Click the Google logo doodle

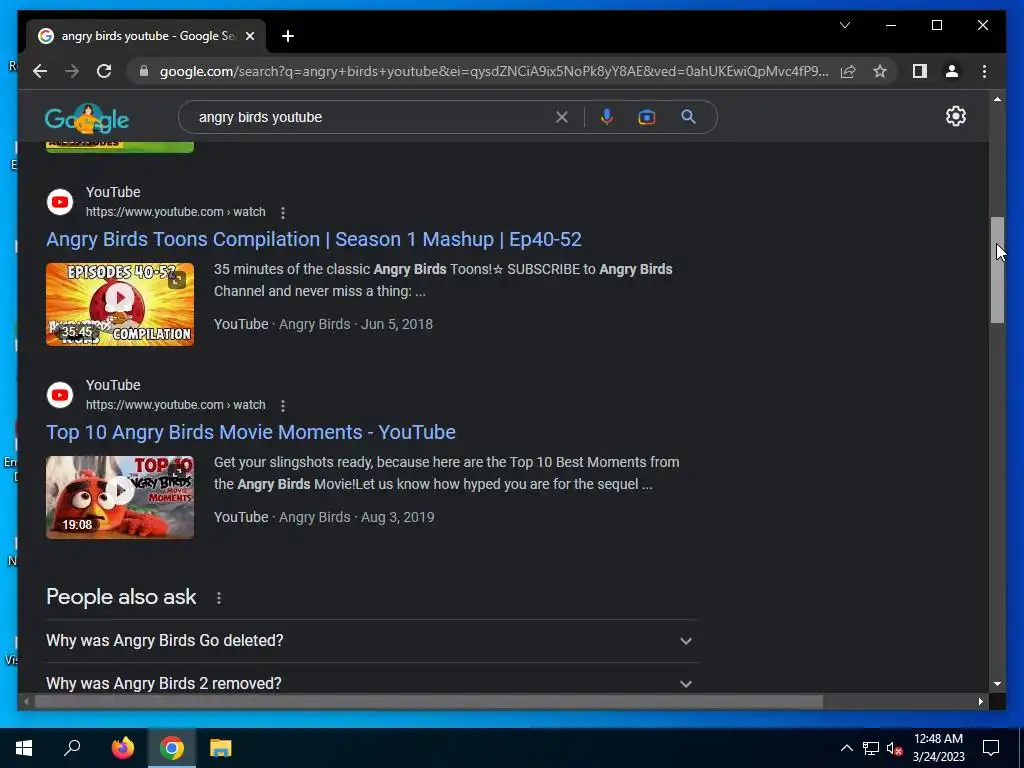(87, 119)
